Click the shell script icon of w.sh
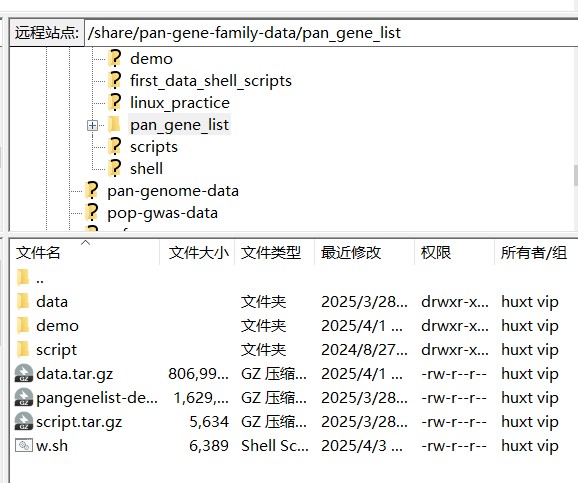Screen dimensions: 578x483 pyautogui.click(x=24, y=445)
